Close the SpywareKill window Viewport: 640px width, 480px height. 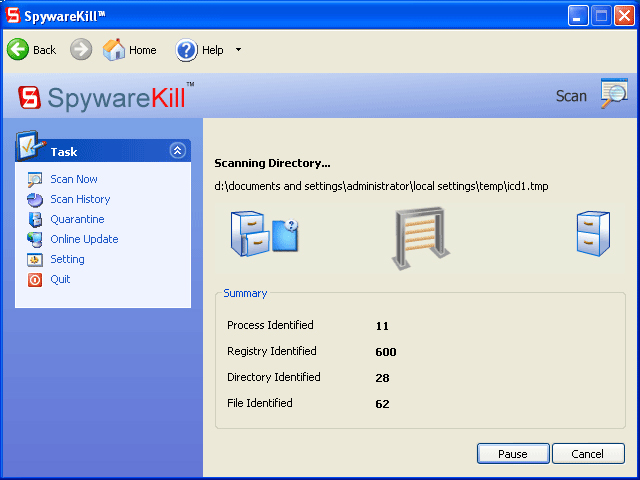624,16
